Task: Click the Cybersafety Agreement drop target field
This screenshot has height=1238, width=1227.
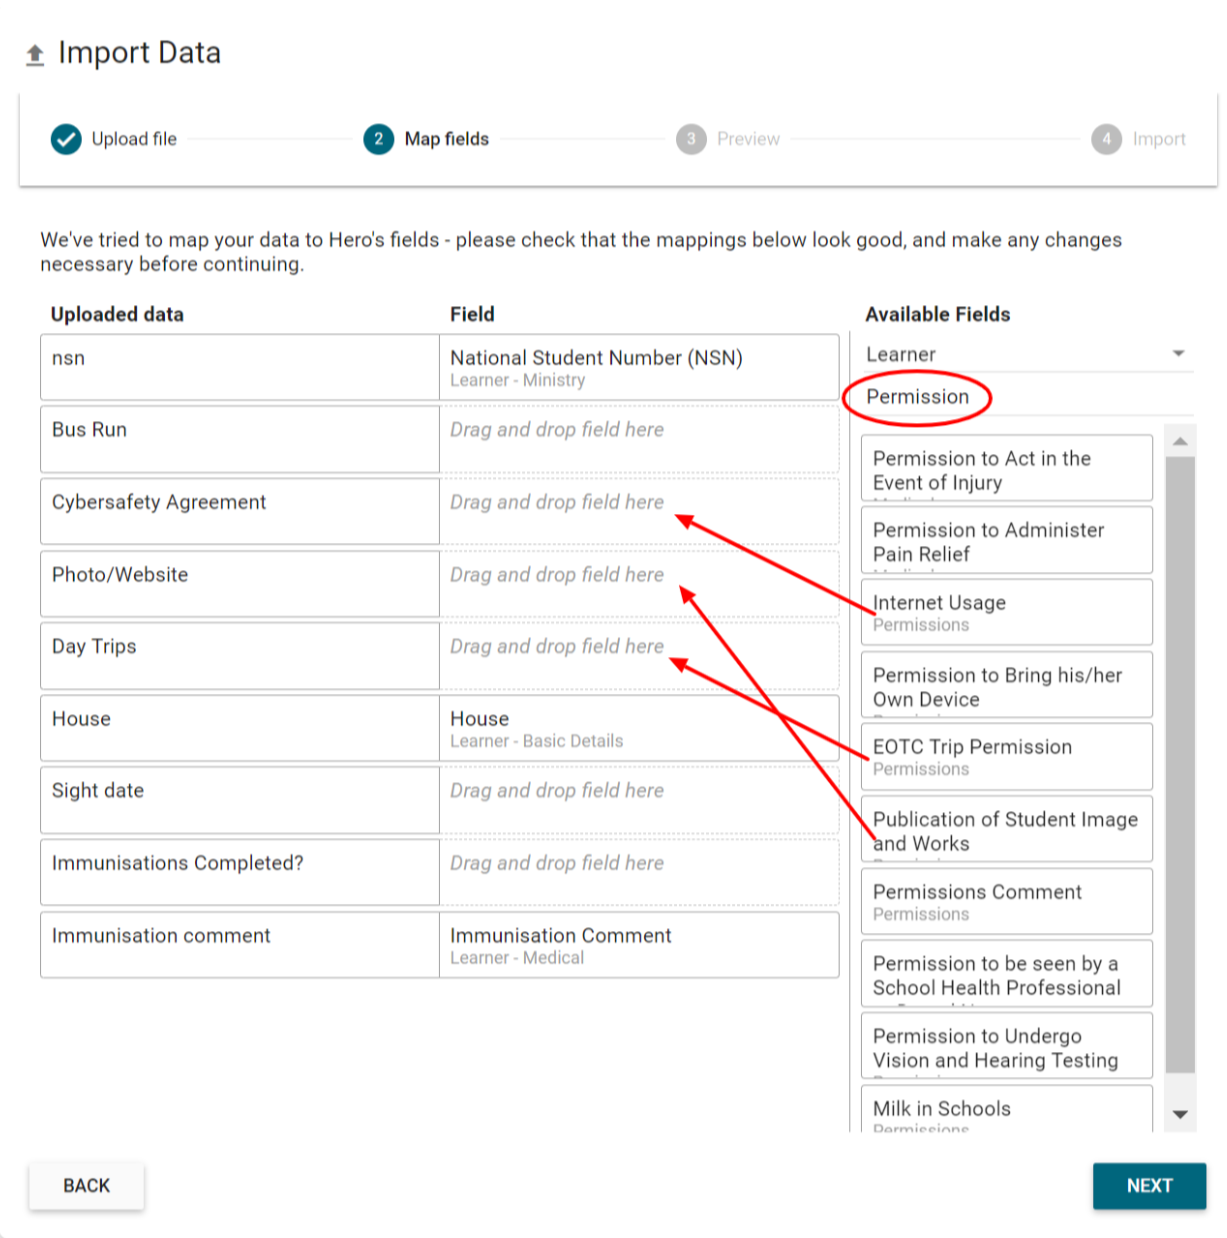Action: [638, 511]
